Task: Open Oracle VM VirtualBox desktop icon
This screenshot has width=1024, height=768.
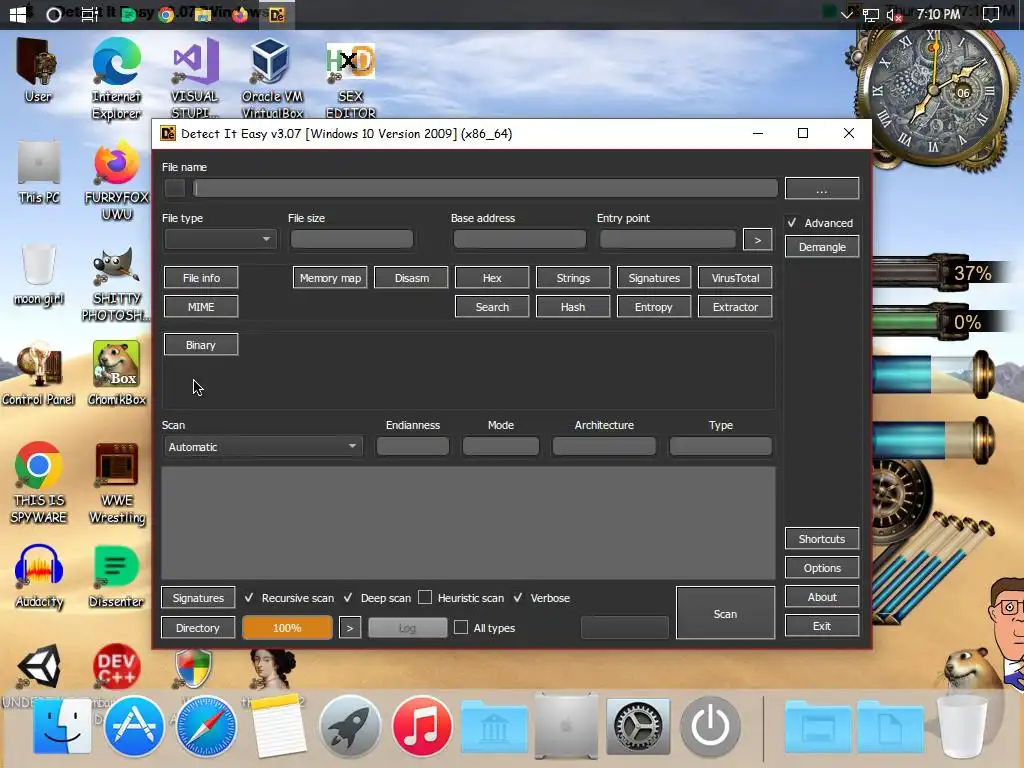Action: tap(272, 78)
